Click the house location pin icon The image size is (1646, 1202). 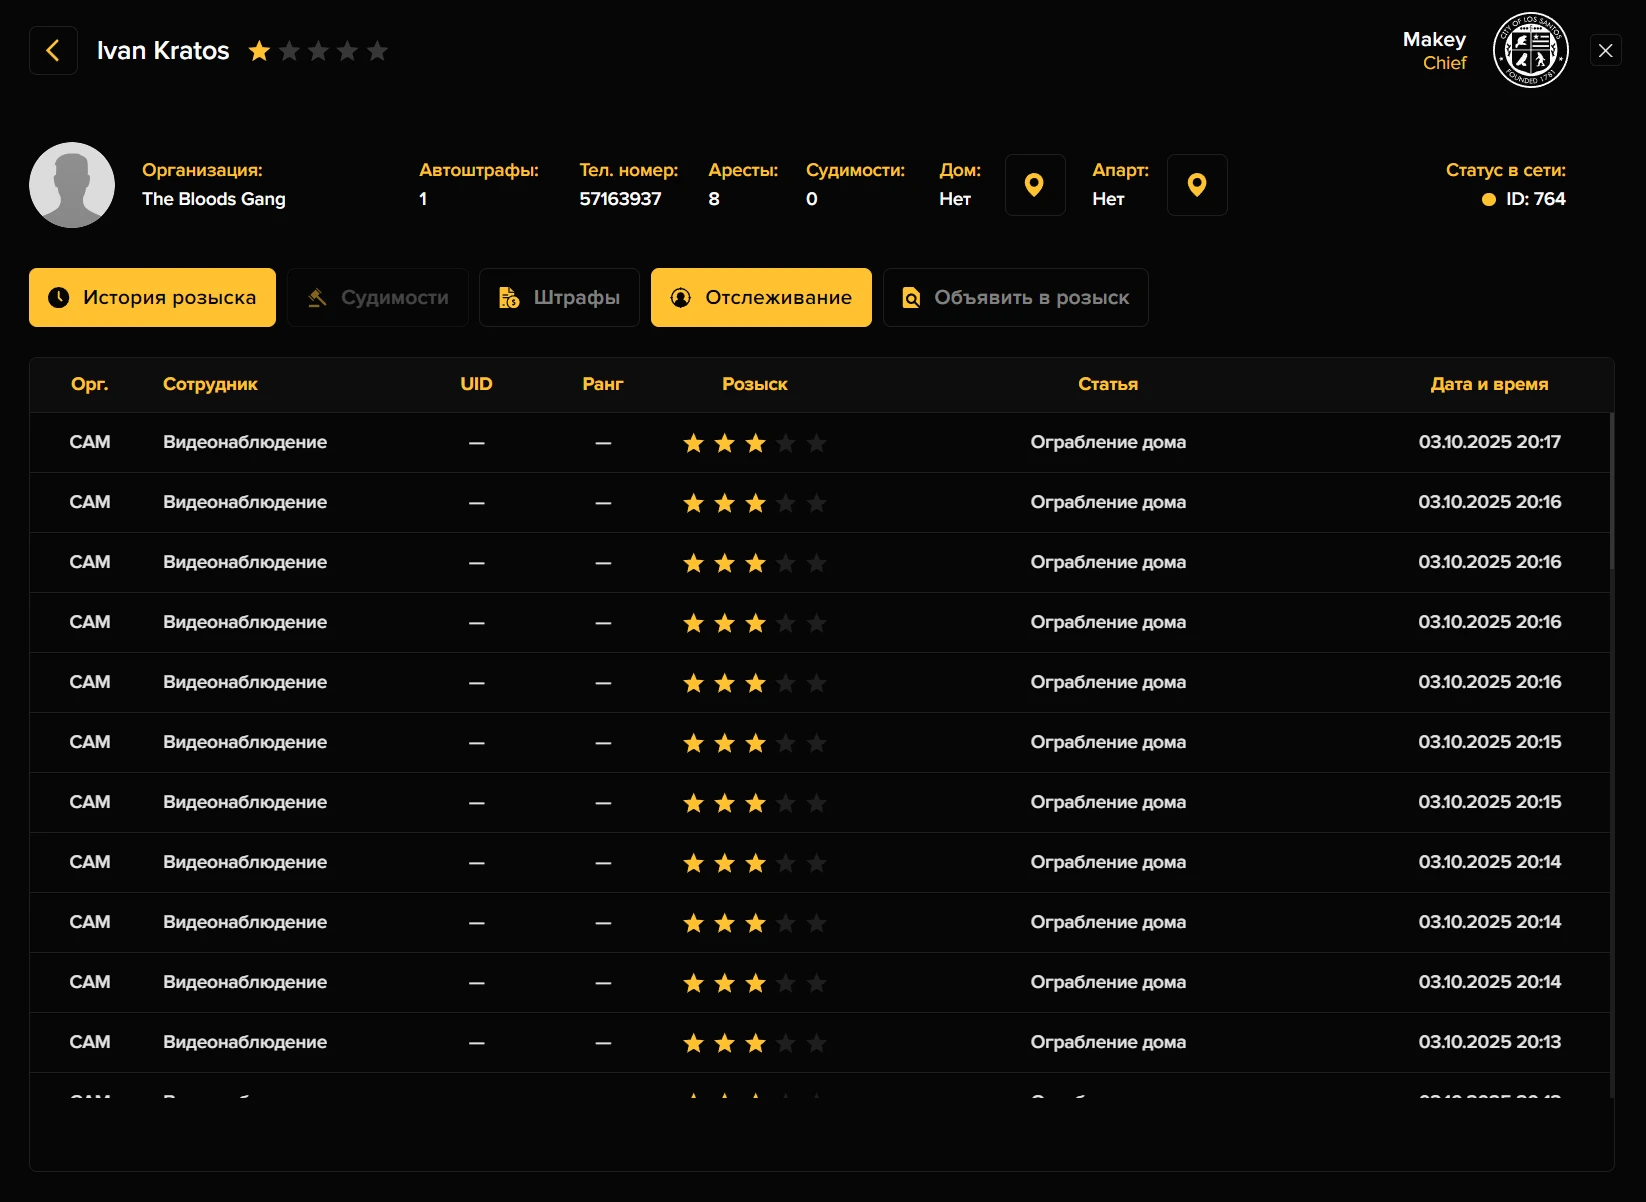[x=1034, y=185]
